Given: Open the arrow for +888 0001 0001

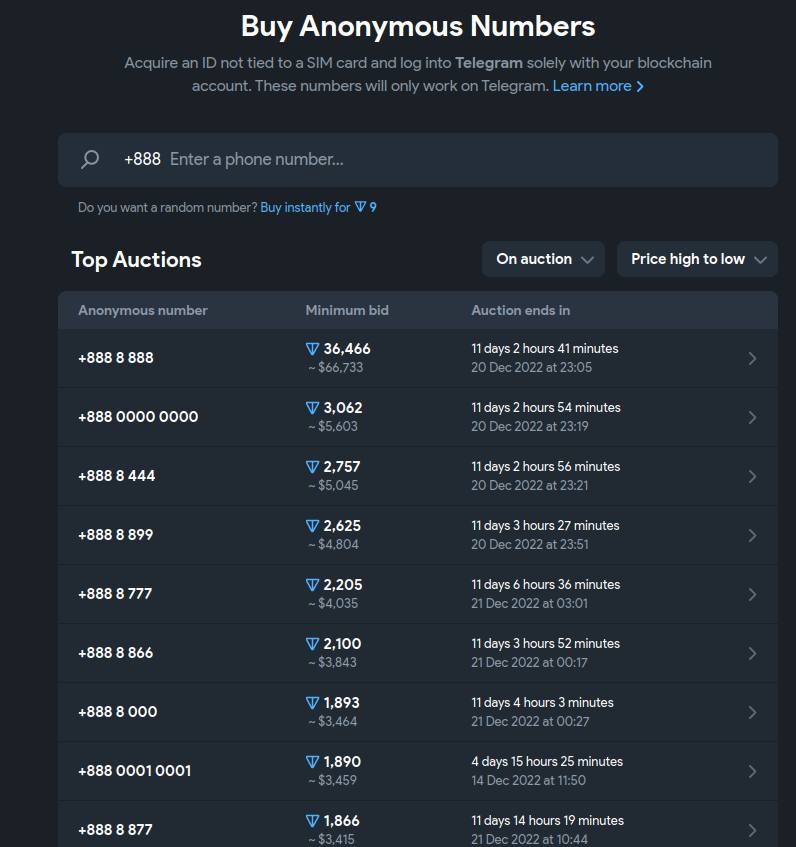Looking at the screenshot, I should tap(752, 771).
